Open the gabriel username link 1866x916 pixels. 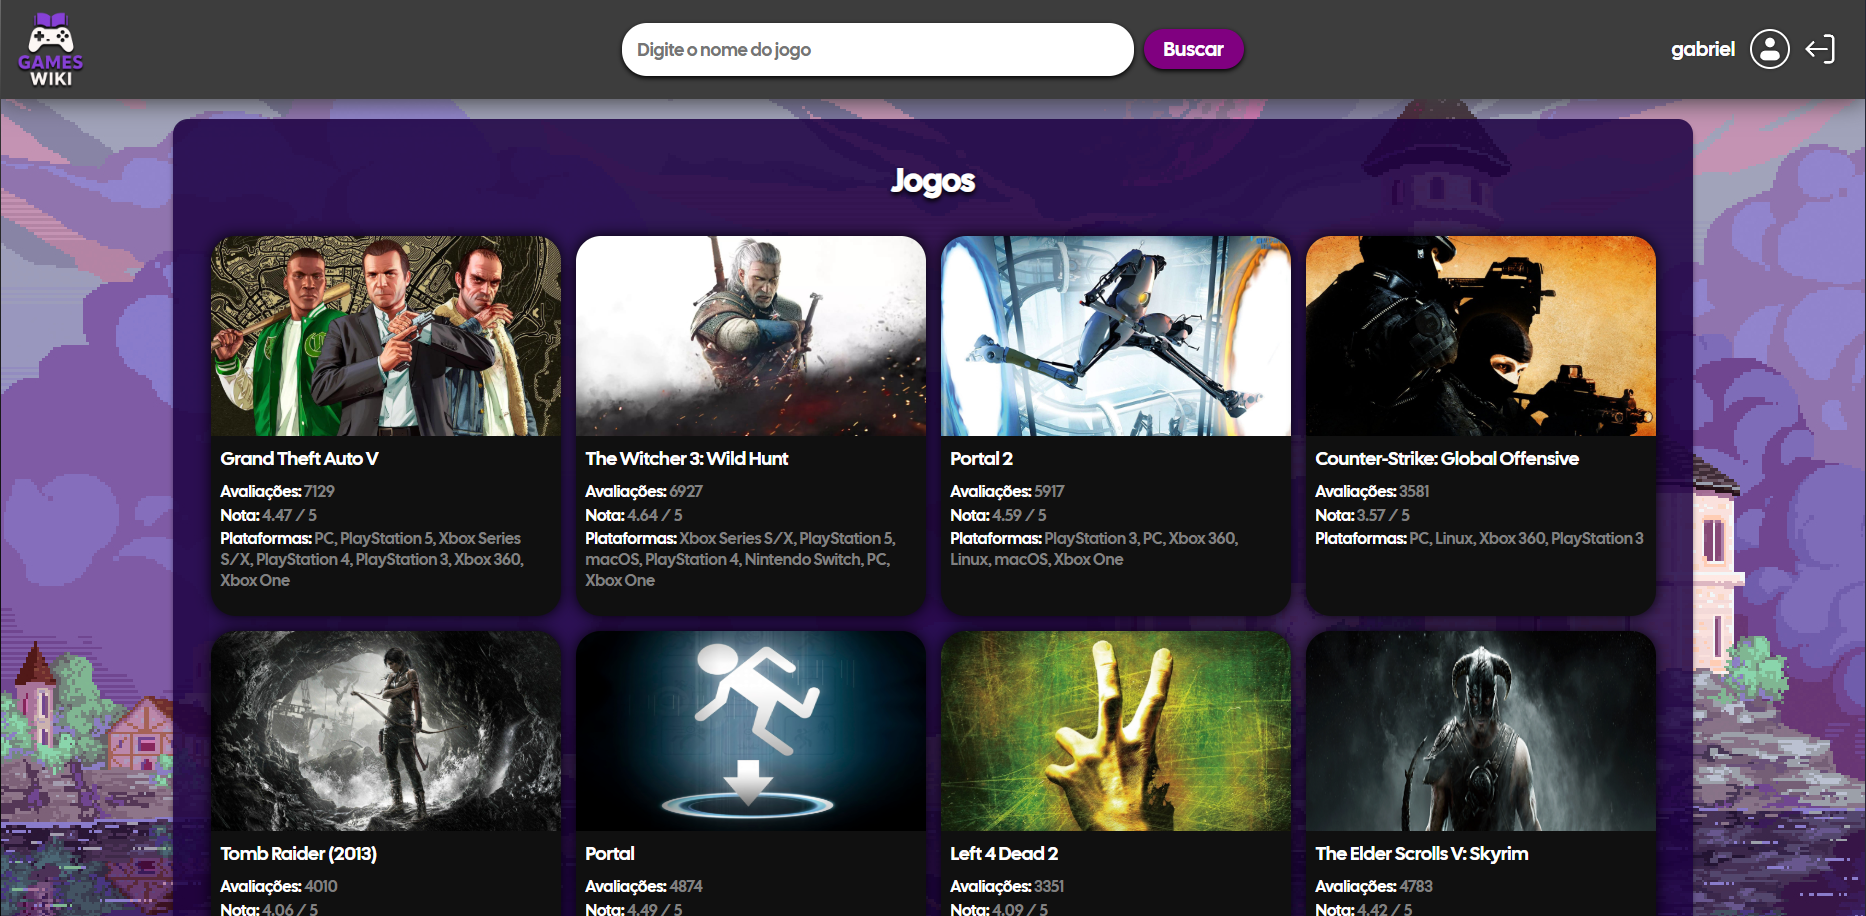(x=1703, y=49)
